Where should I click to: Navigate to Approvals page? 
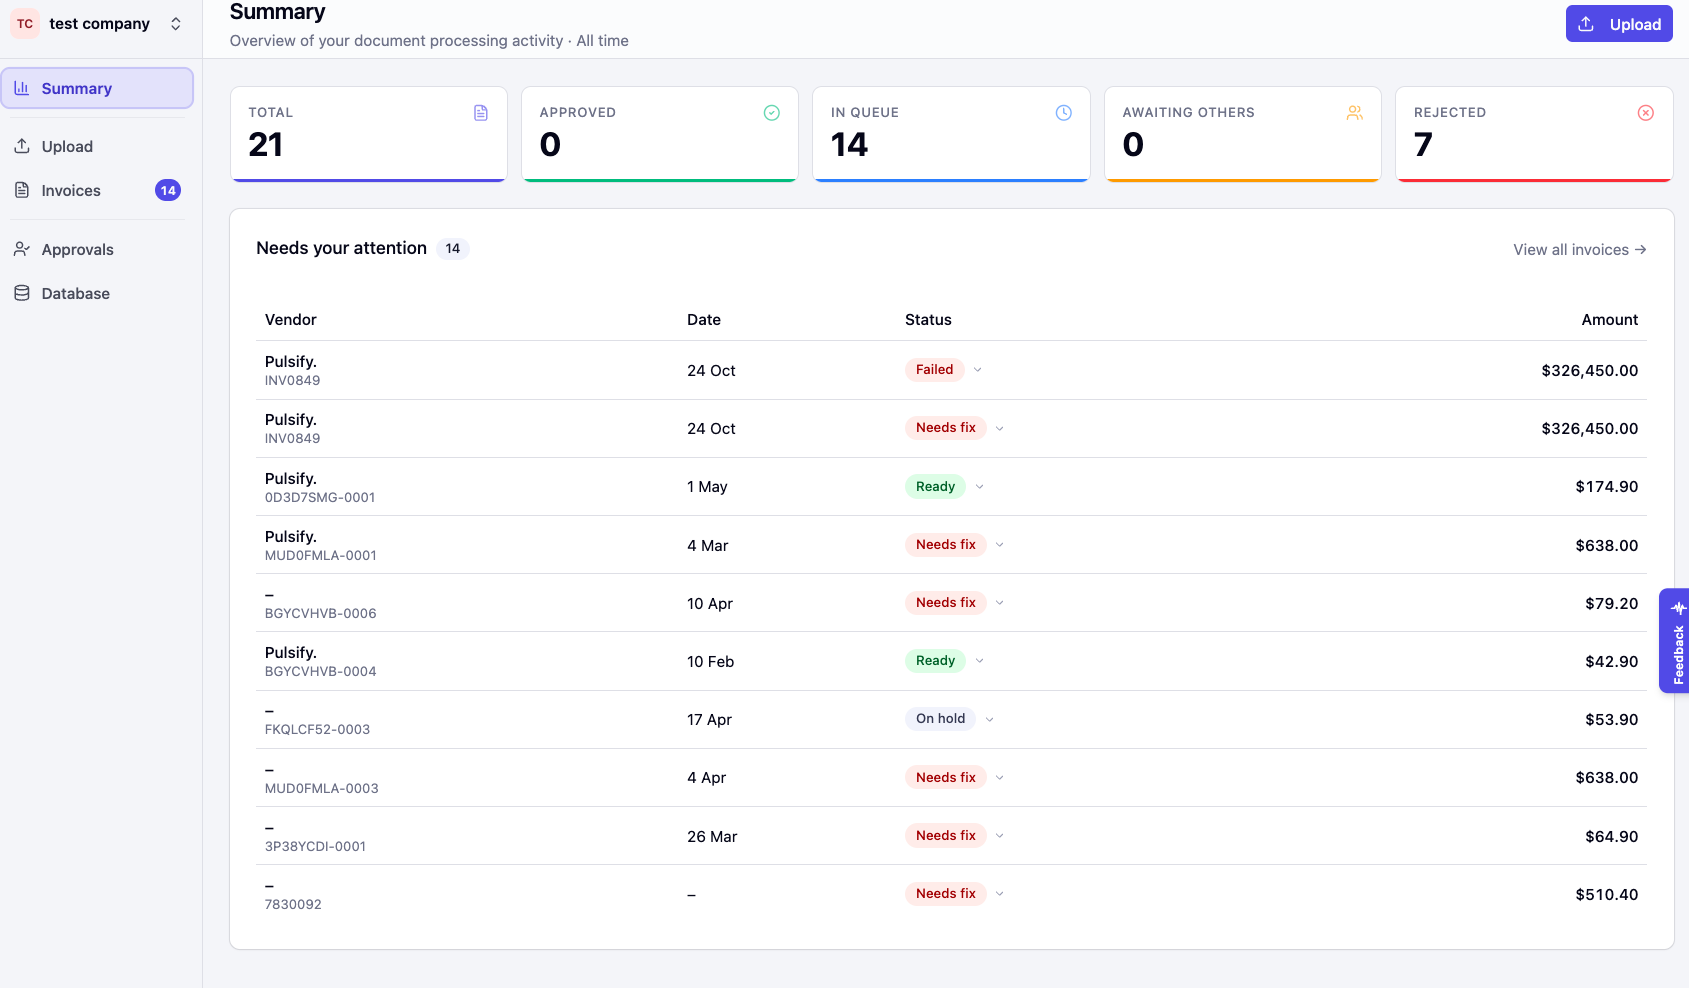coord(97,249)
